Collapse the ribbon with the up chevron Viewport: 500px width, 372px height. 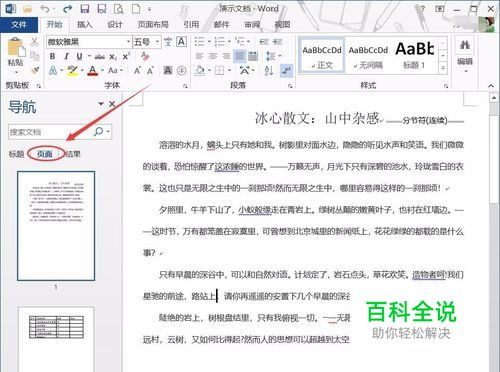coord(491,86)
